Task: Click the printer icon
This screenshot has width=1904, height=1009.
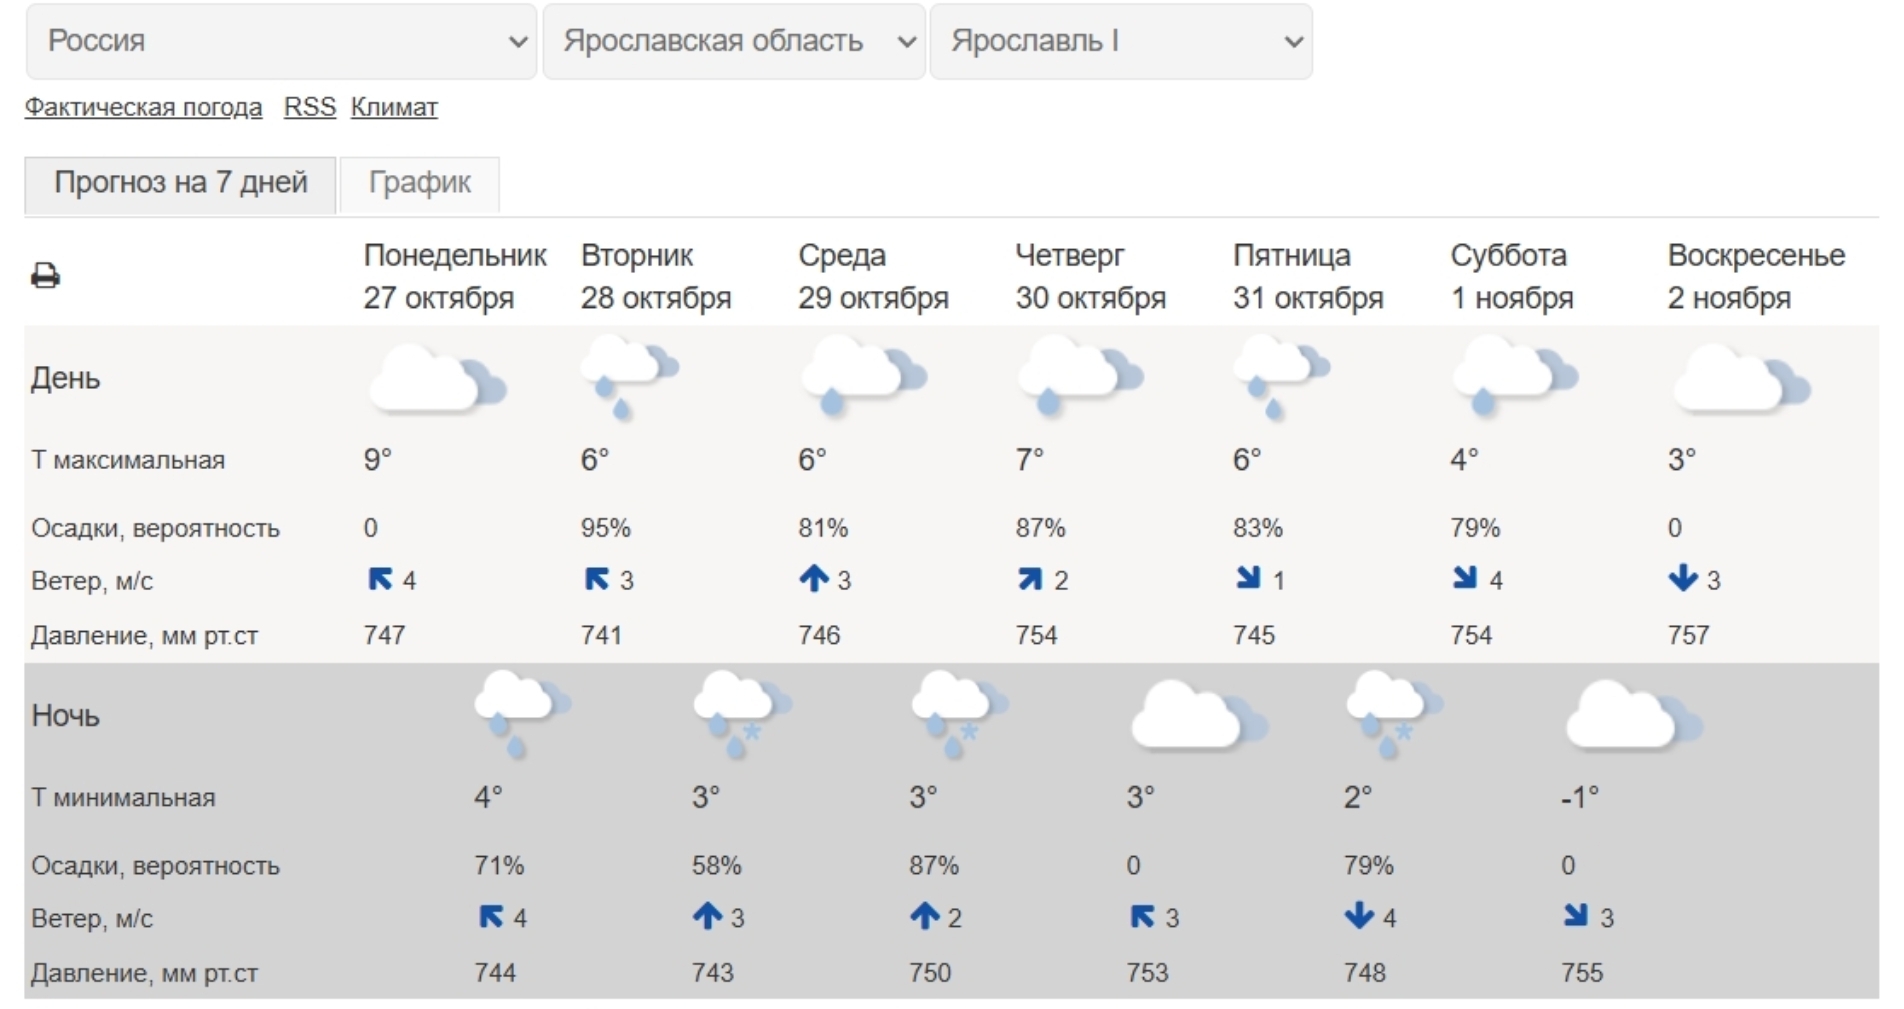Action: 45,275
